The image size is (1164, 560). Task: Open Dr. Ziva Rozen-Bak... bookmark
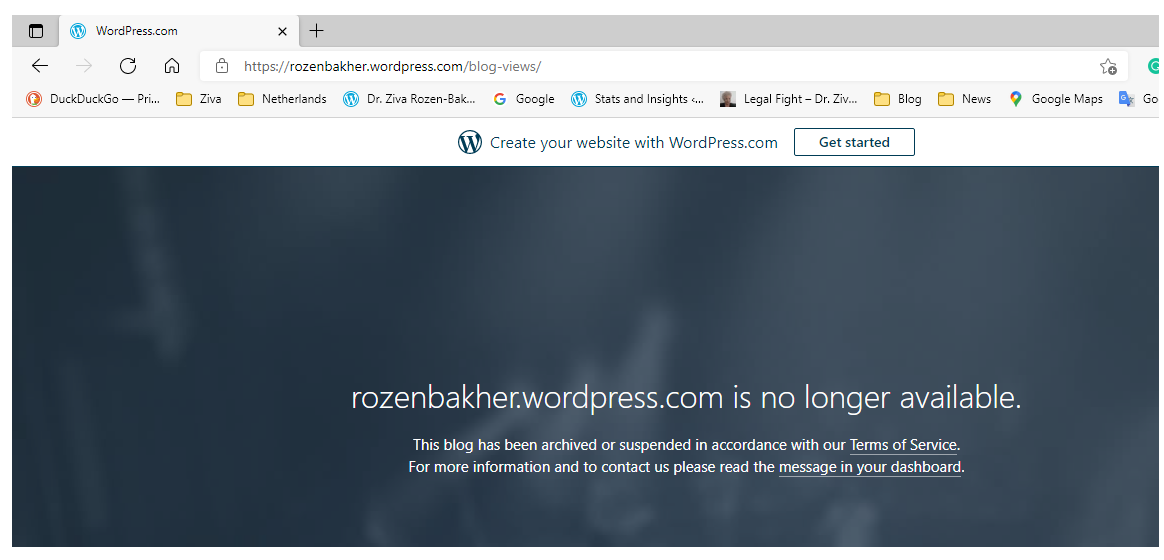tap(409, 99)
